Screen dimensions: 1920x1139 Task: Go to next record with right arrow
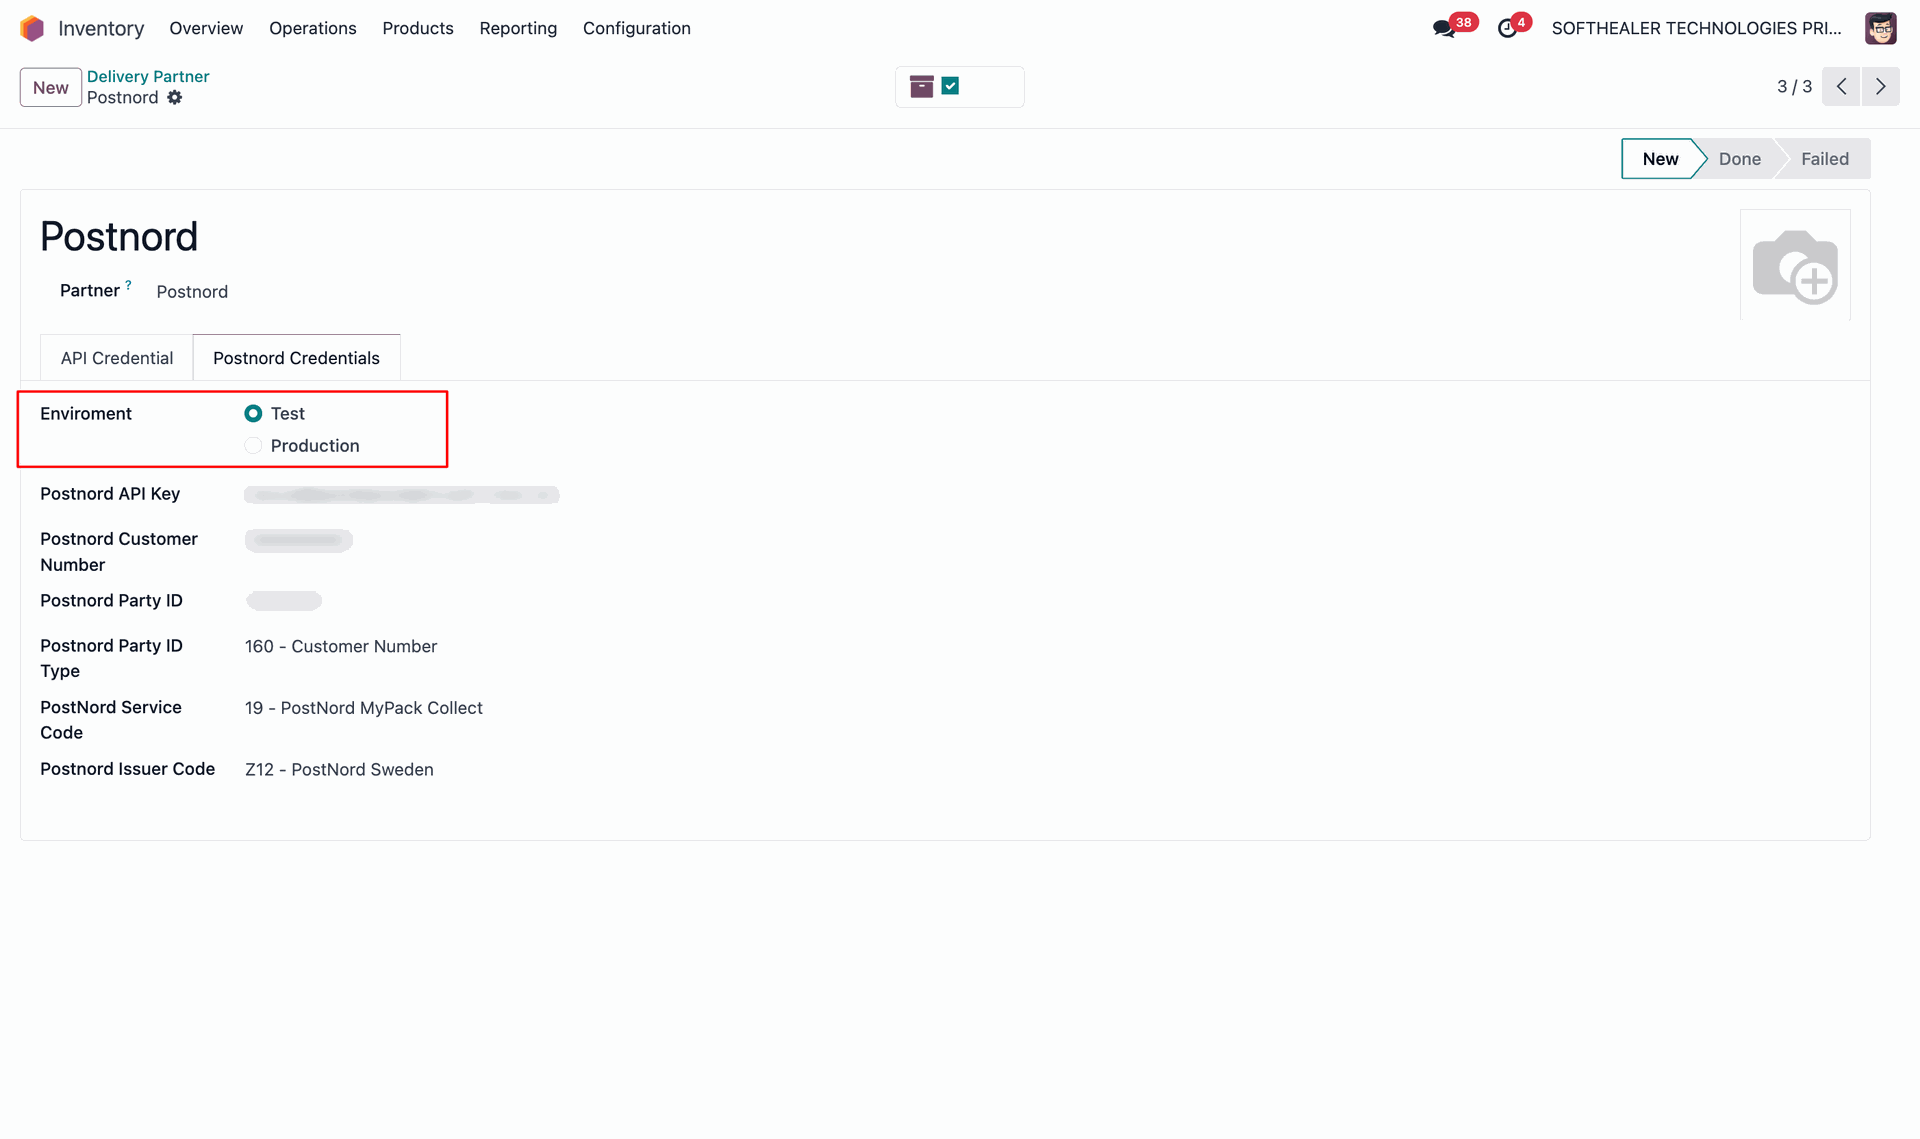pyautogui.click(x=1880, y=87)
